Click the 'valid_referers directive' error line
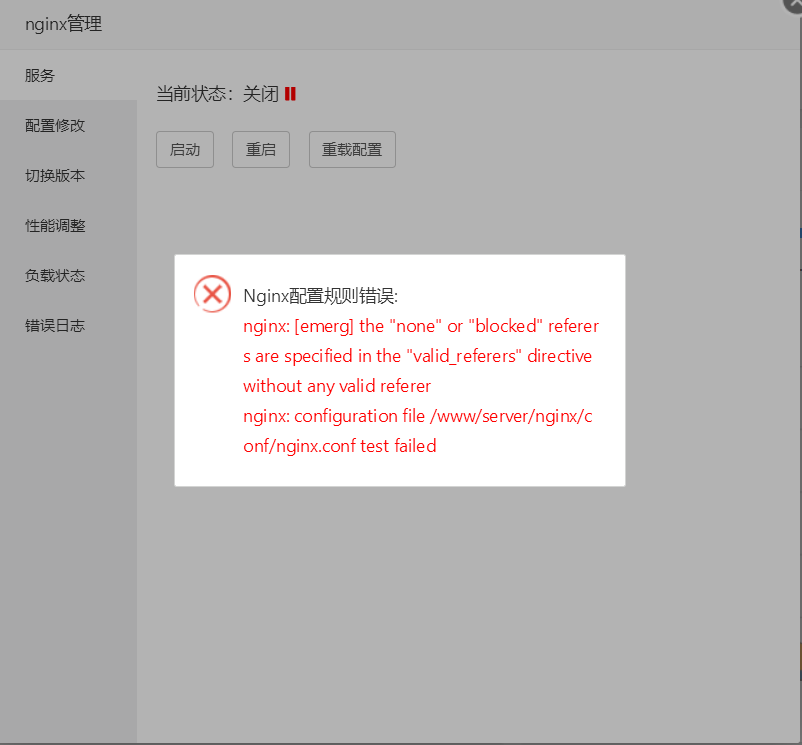 coord(417,356)
